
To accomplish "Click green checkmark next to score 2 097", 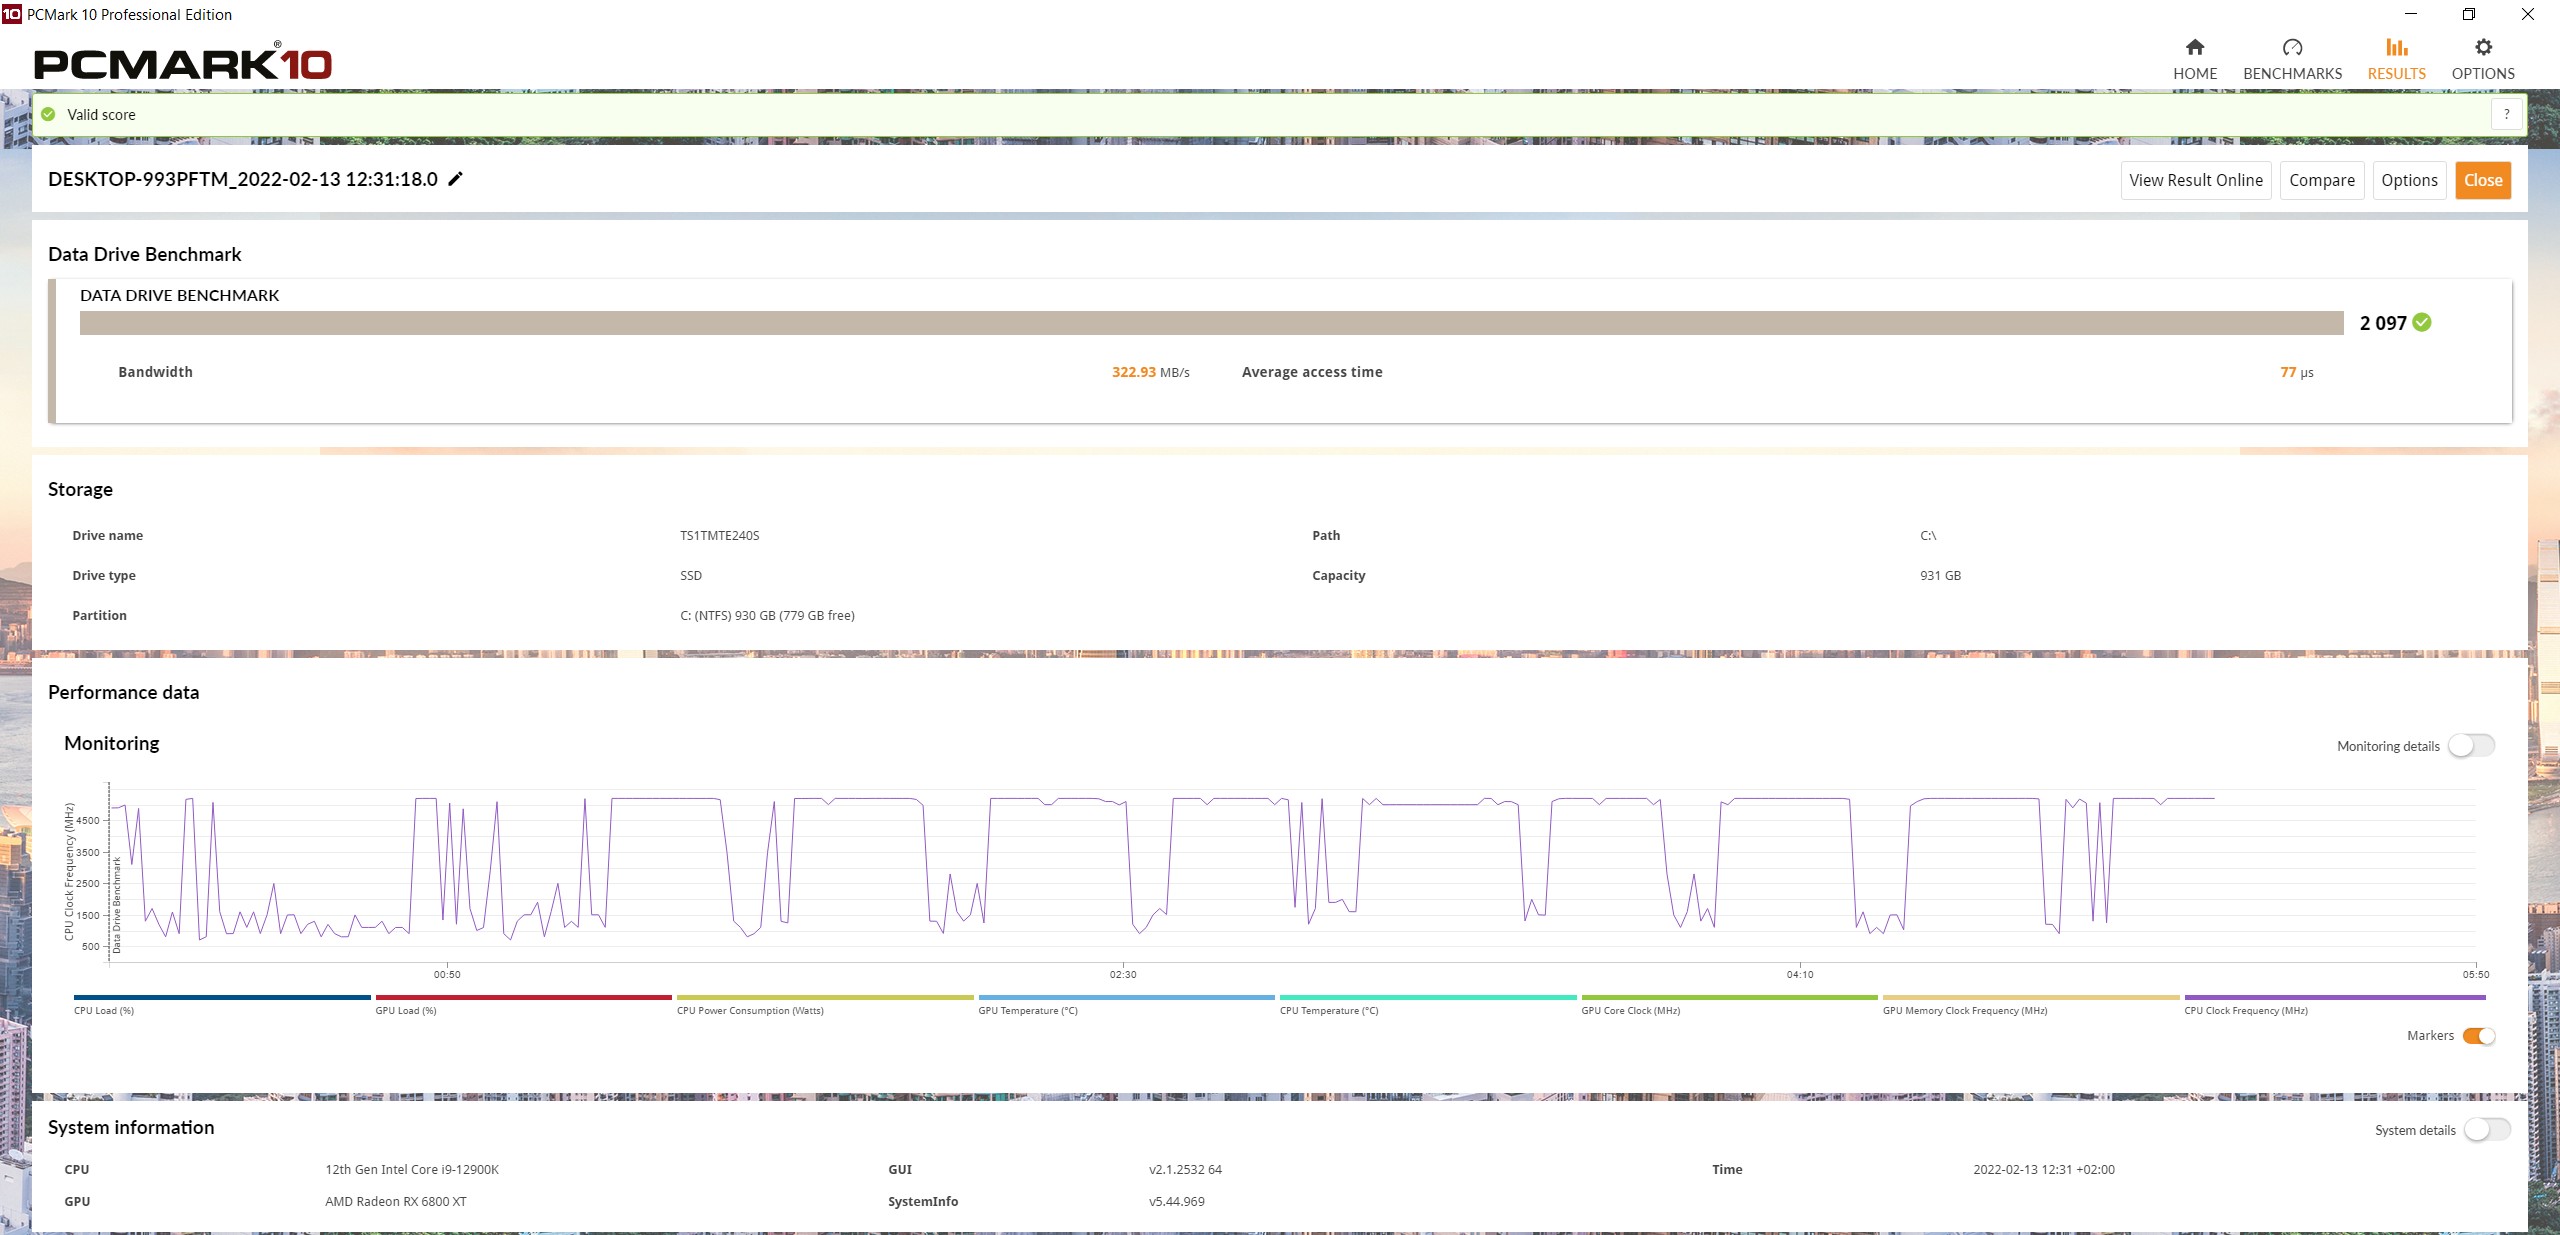I will click(2422, 322).
